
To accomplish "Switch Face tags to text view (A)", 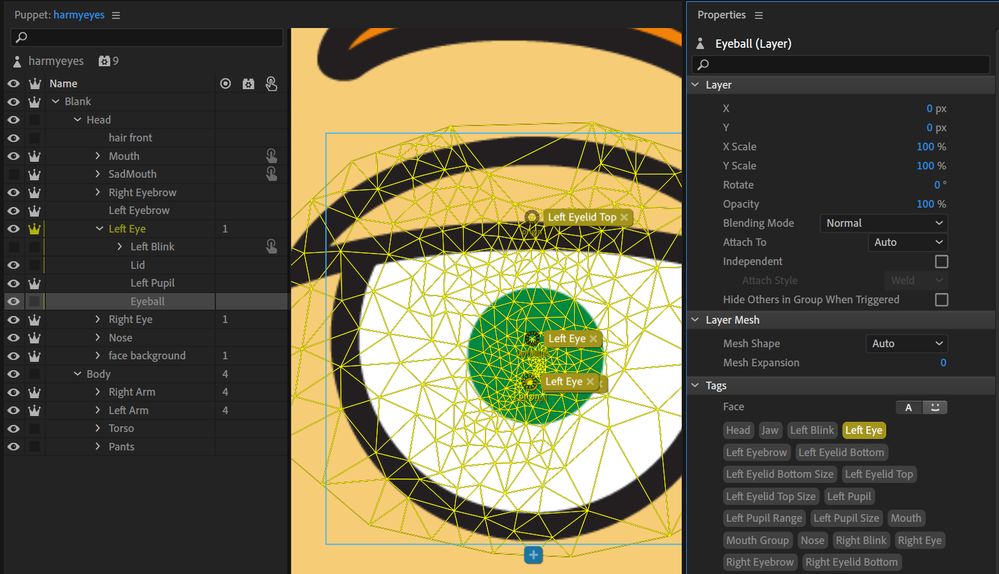I will coord(908,407).
